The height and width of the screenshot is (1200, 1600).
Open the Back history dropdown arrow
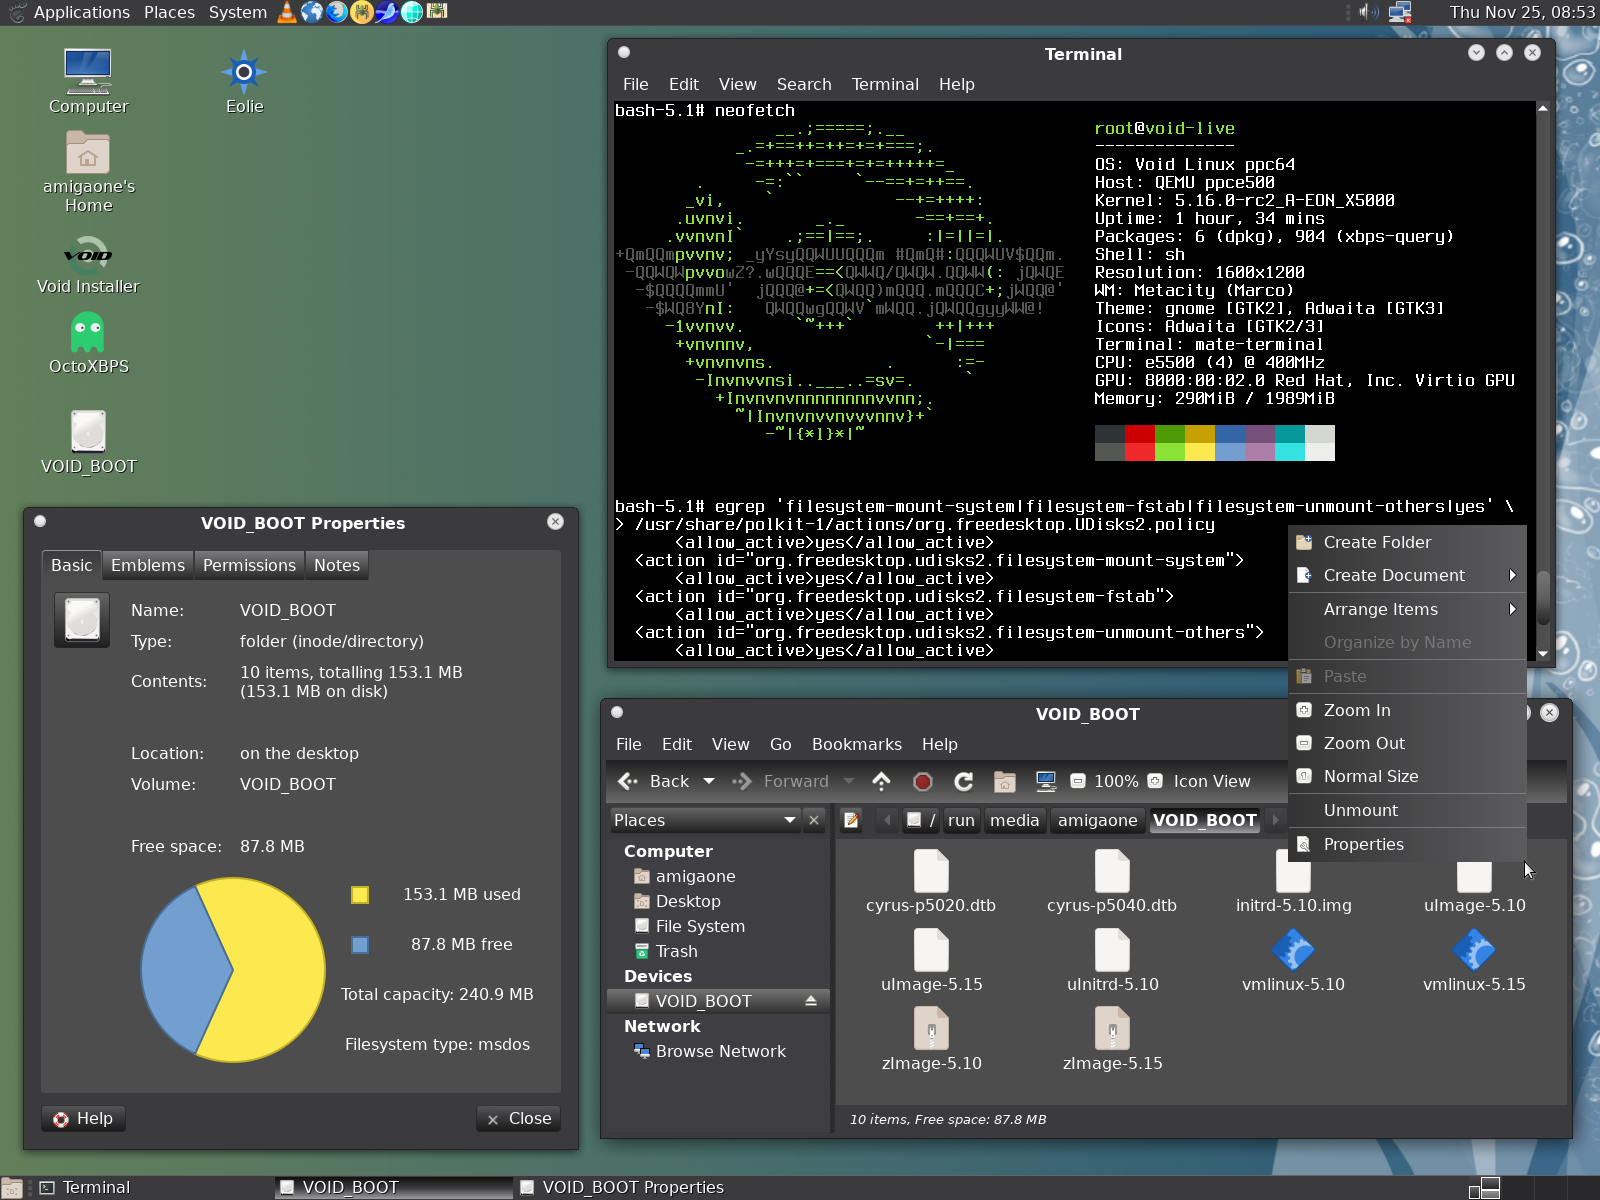pyautogui.click(x=709, y=782)
